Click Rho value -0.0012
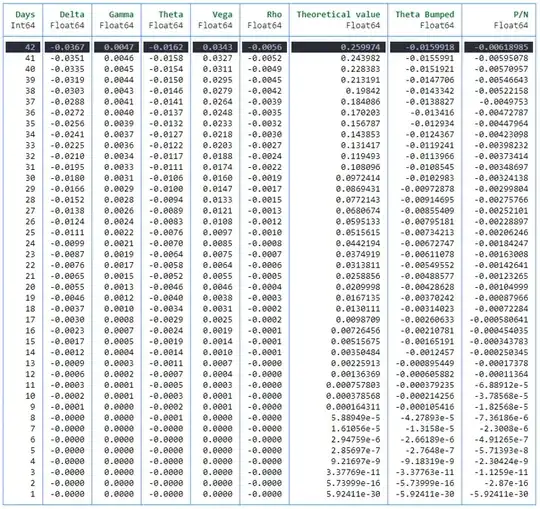 point(265,221)
